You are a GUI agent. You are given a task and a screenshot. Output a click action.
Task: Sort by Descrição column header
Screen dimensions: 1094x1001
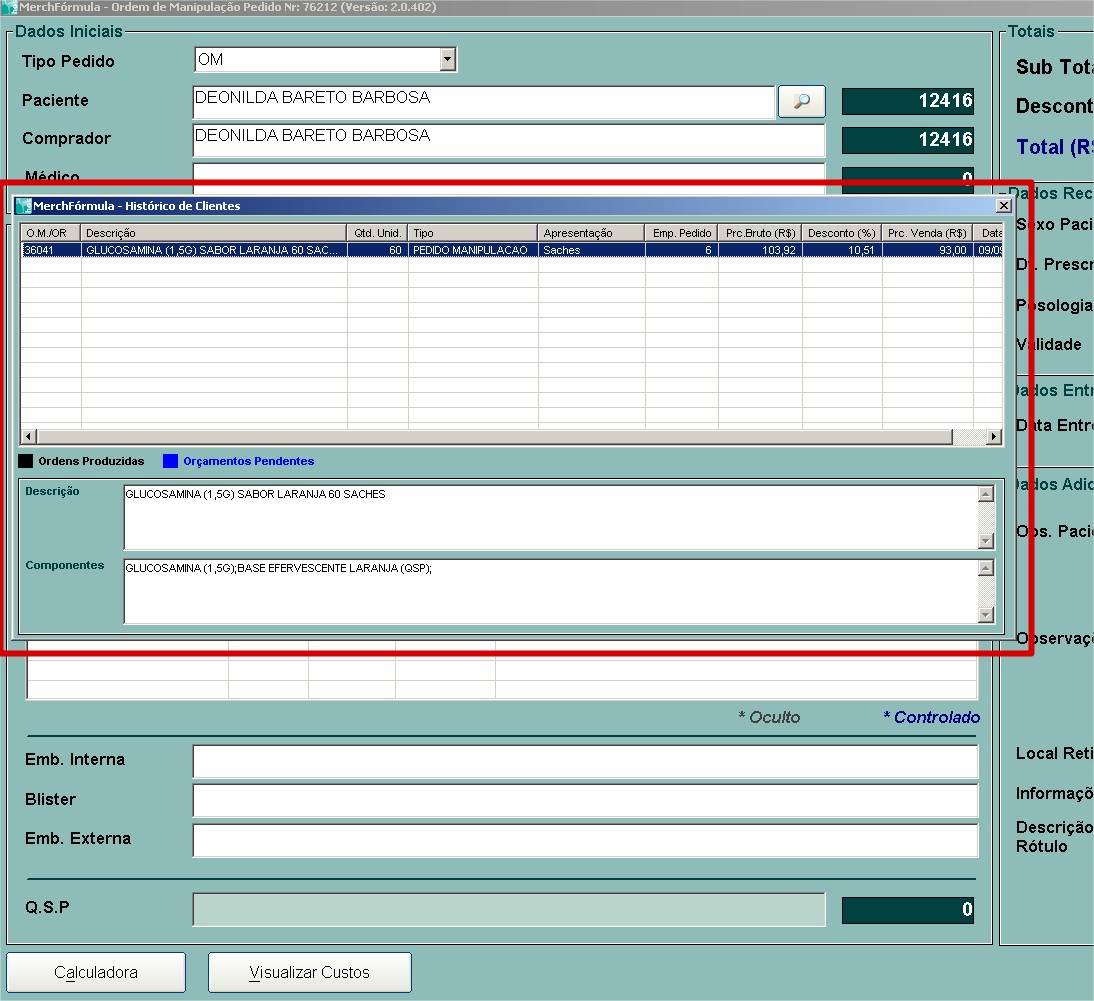click(x=213, y=233)
